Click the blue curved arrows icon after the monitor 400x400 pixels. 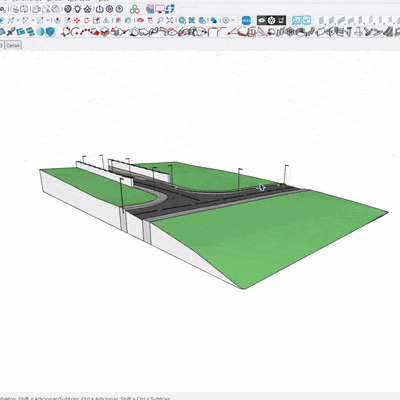tap(170, 9)
